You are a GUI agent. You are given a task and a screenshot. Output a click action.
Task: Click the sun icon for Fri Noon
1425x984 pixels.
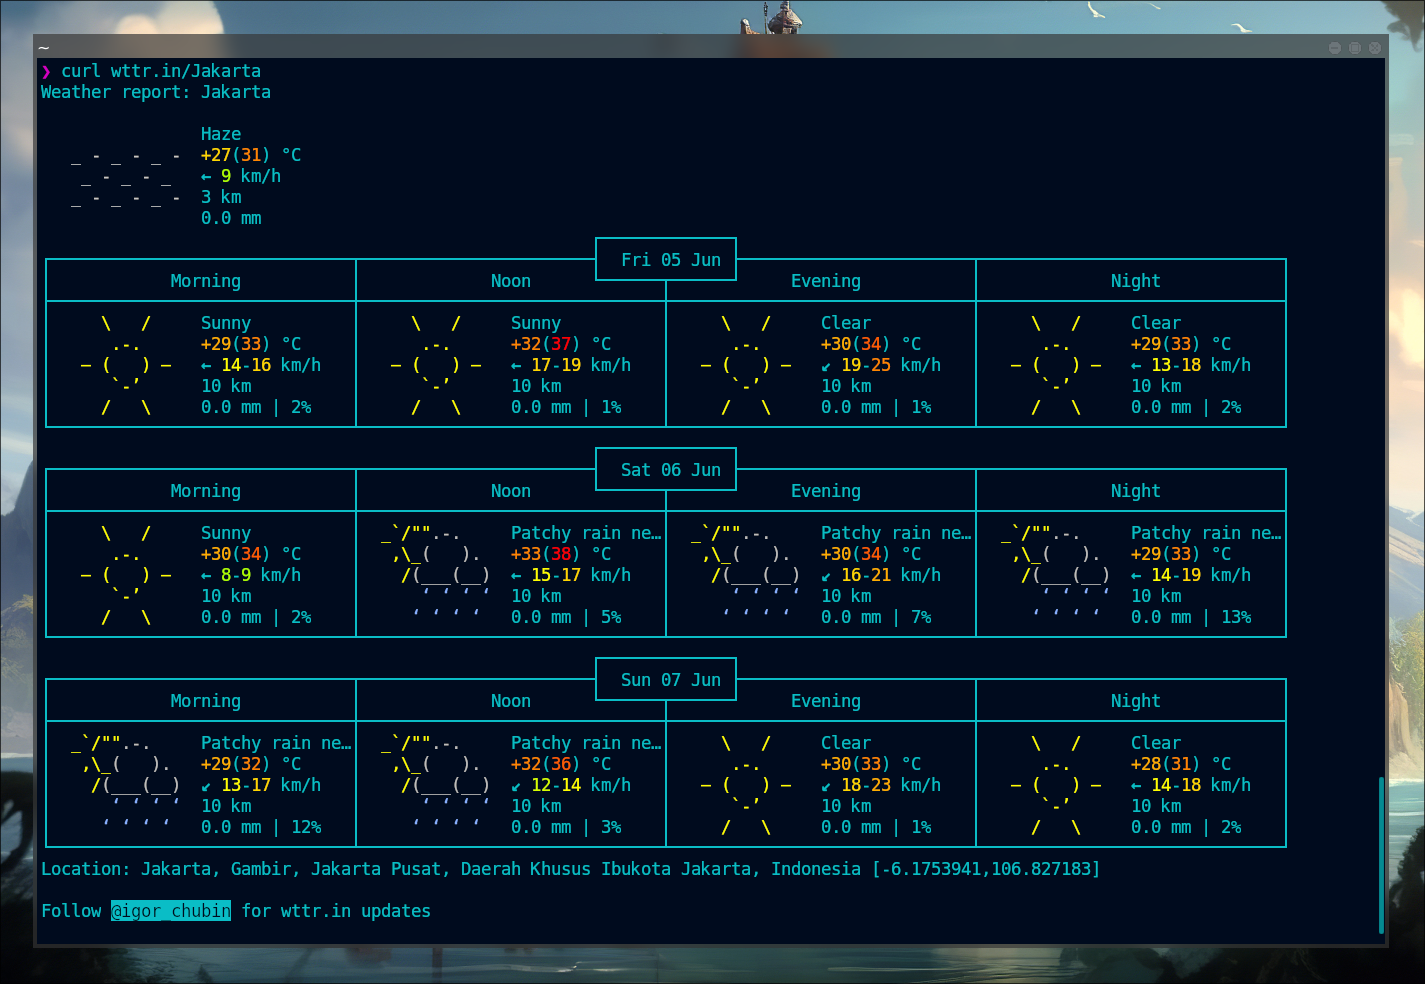[x=436, y=365]
